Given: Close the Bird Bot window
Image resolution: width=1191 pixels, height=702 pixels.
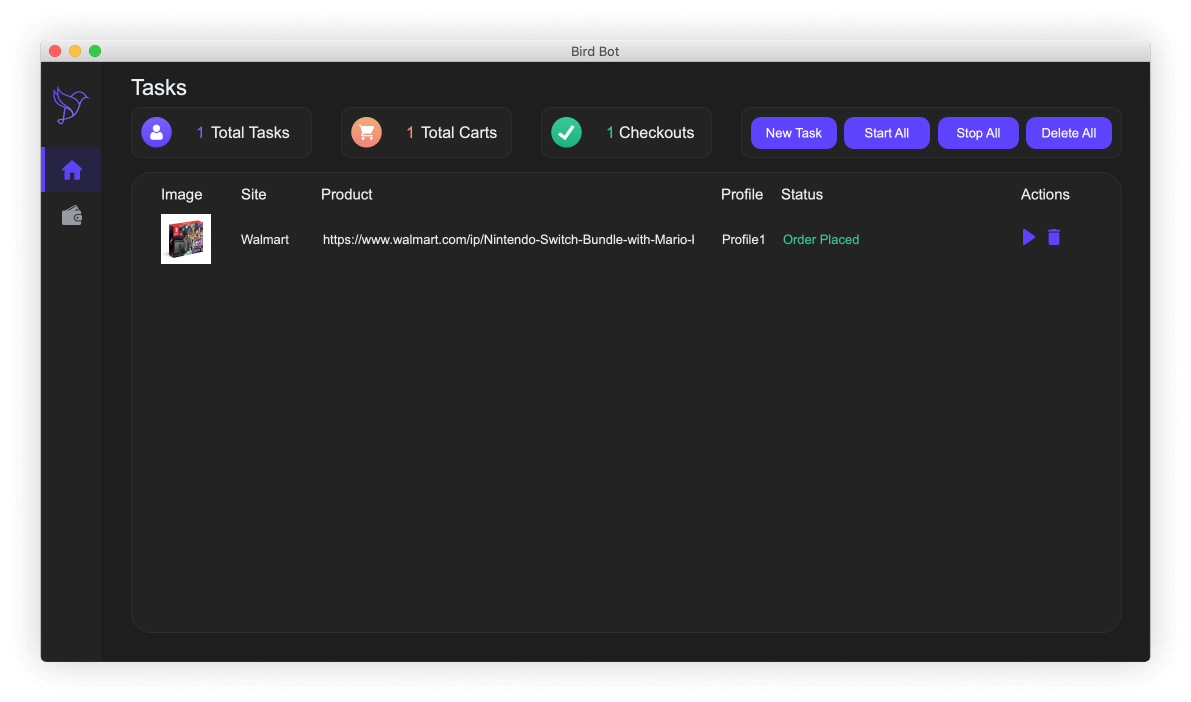Looking at the screenshot, I should [55, 51].
